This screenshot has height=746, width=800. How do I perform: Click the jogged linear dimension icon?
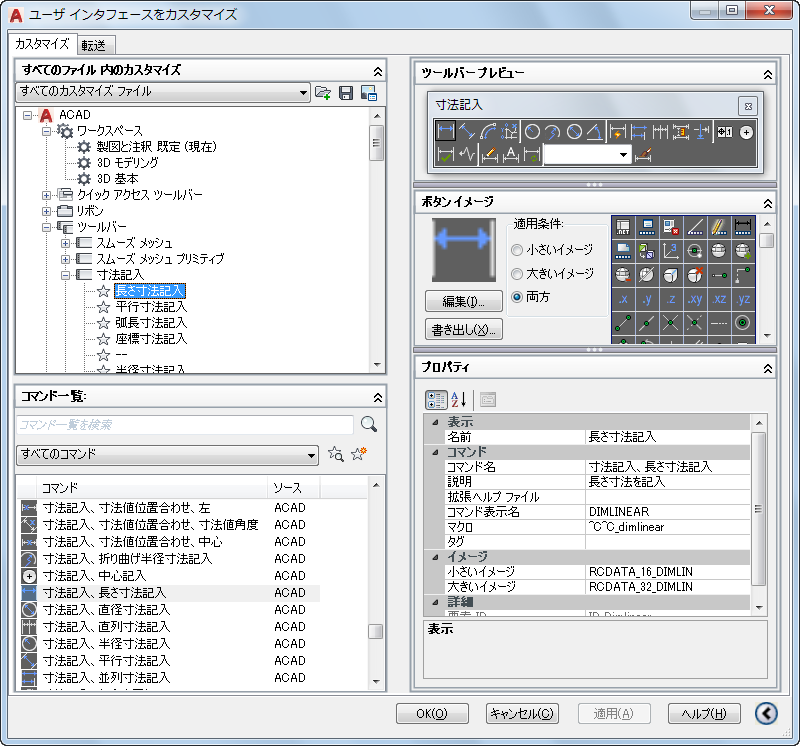click(467, 155)
